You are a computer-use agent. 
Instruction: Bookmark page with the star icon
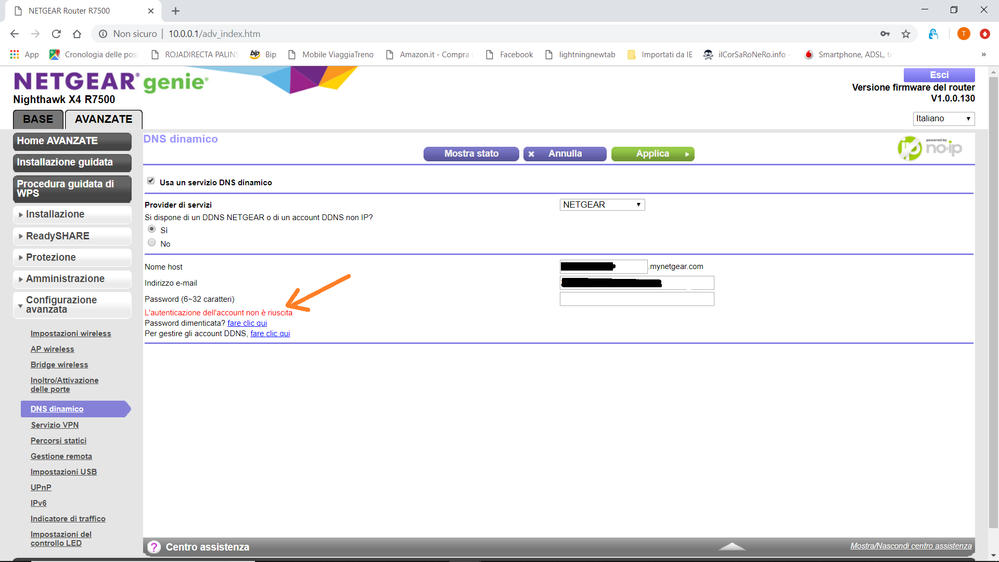906,34
